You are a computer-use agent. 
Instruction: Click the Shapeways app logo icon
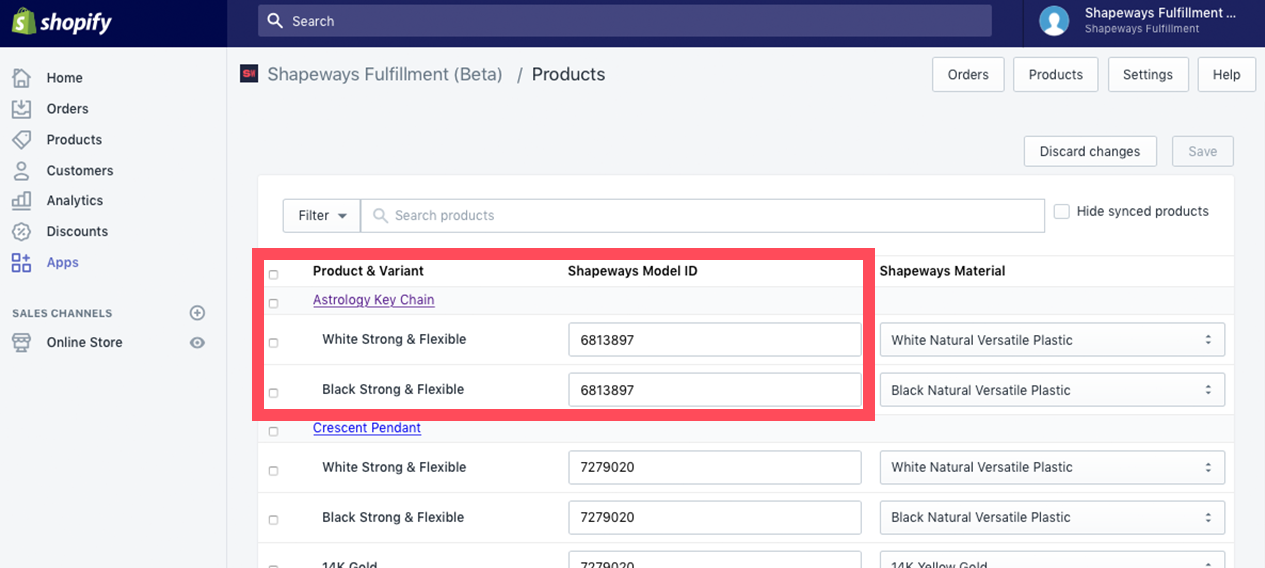point(249,74)
